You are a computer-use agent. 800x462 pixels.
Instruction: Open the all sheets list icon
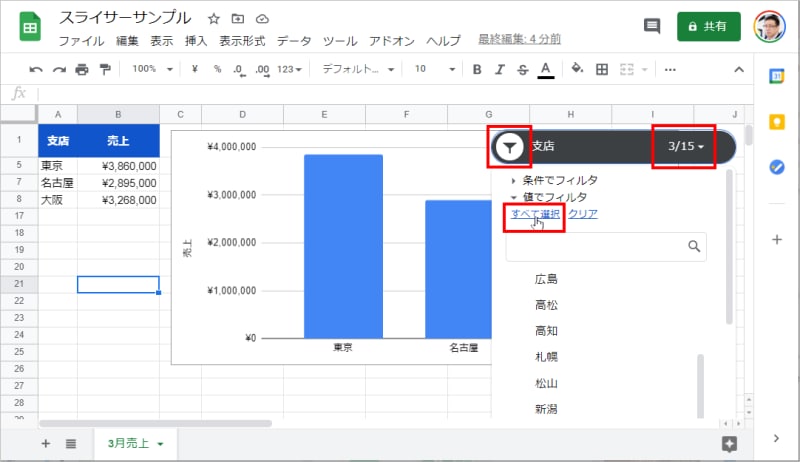tap(71, 444)
